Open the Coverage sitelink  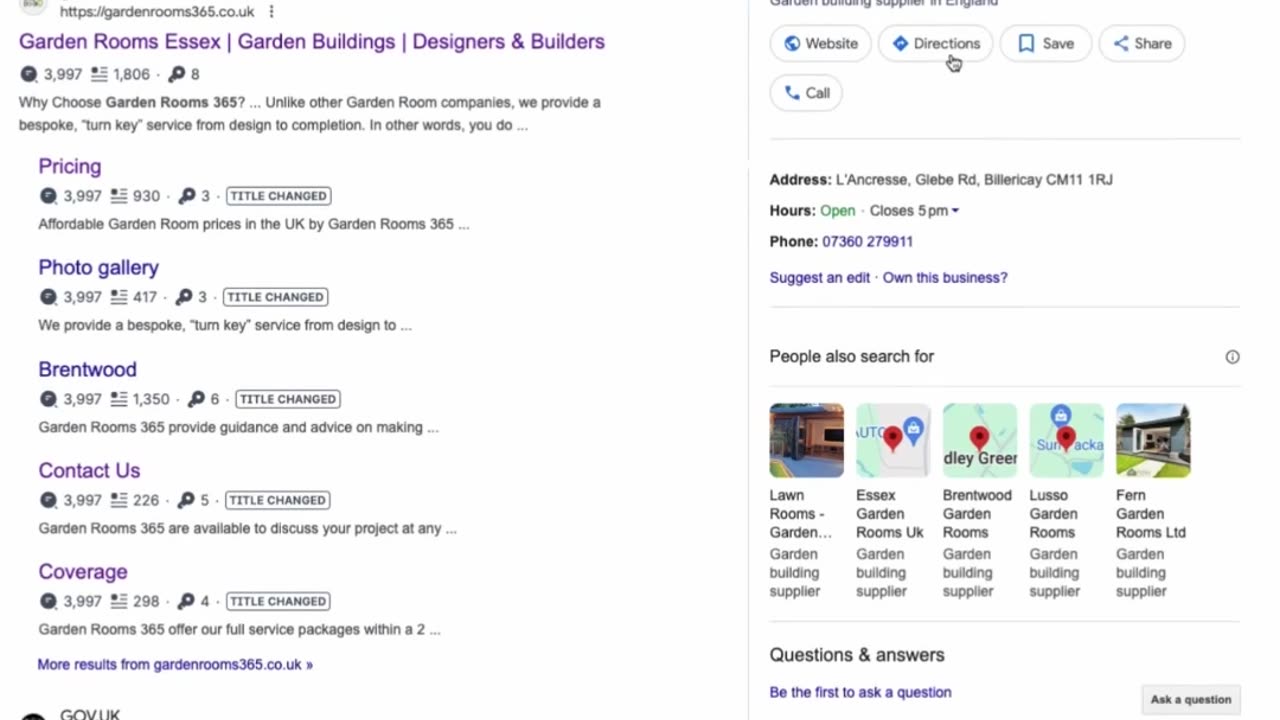pos(83,571)
